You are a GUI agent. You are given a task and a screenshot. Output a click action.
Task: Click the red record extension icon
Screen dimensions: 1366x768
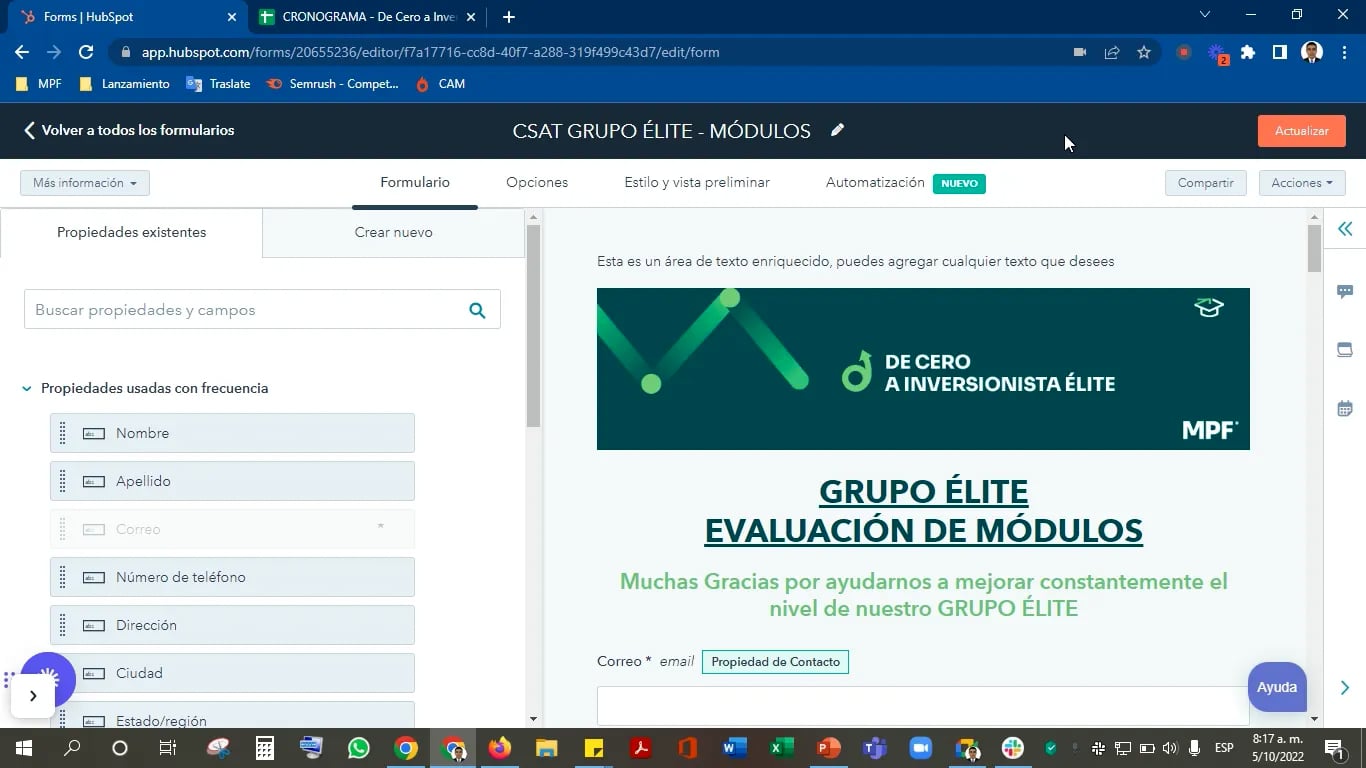[1184, 52]
